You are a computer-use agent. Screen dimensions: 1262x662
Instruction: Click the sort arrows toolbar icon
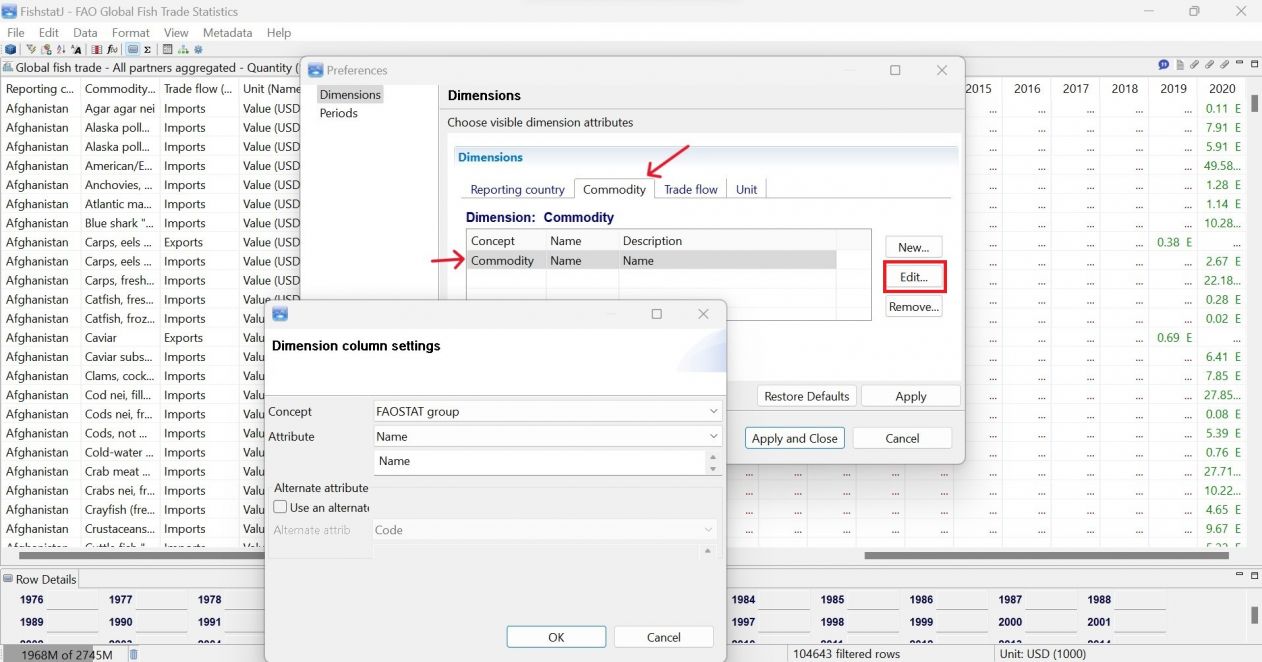61,49
